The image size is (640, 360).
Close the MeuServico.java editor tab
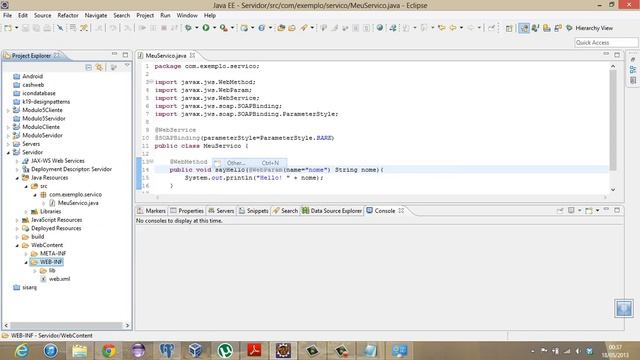tap(193, 55)
